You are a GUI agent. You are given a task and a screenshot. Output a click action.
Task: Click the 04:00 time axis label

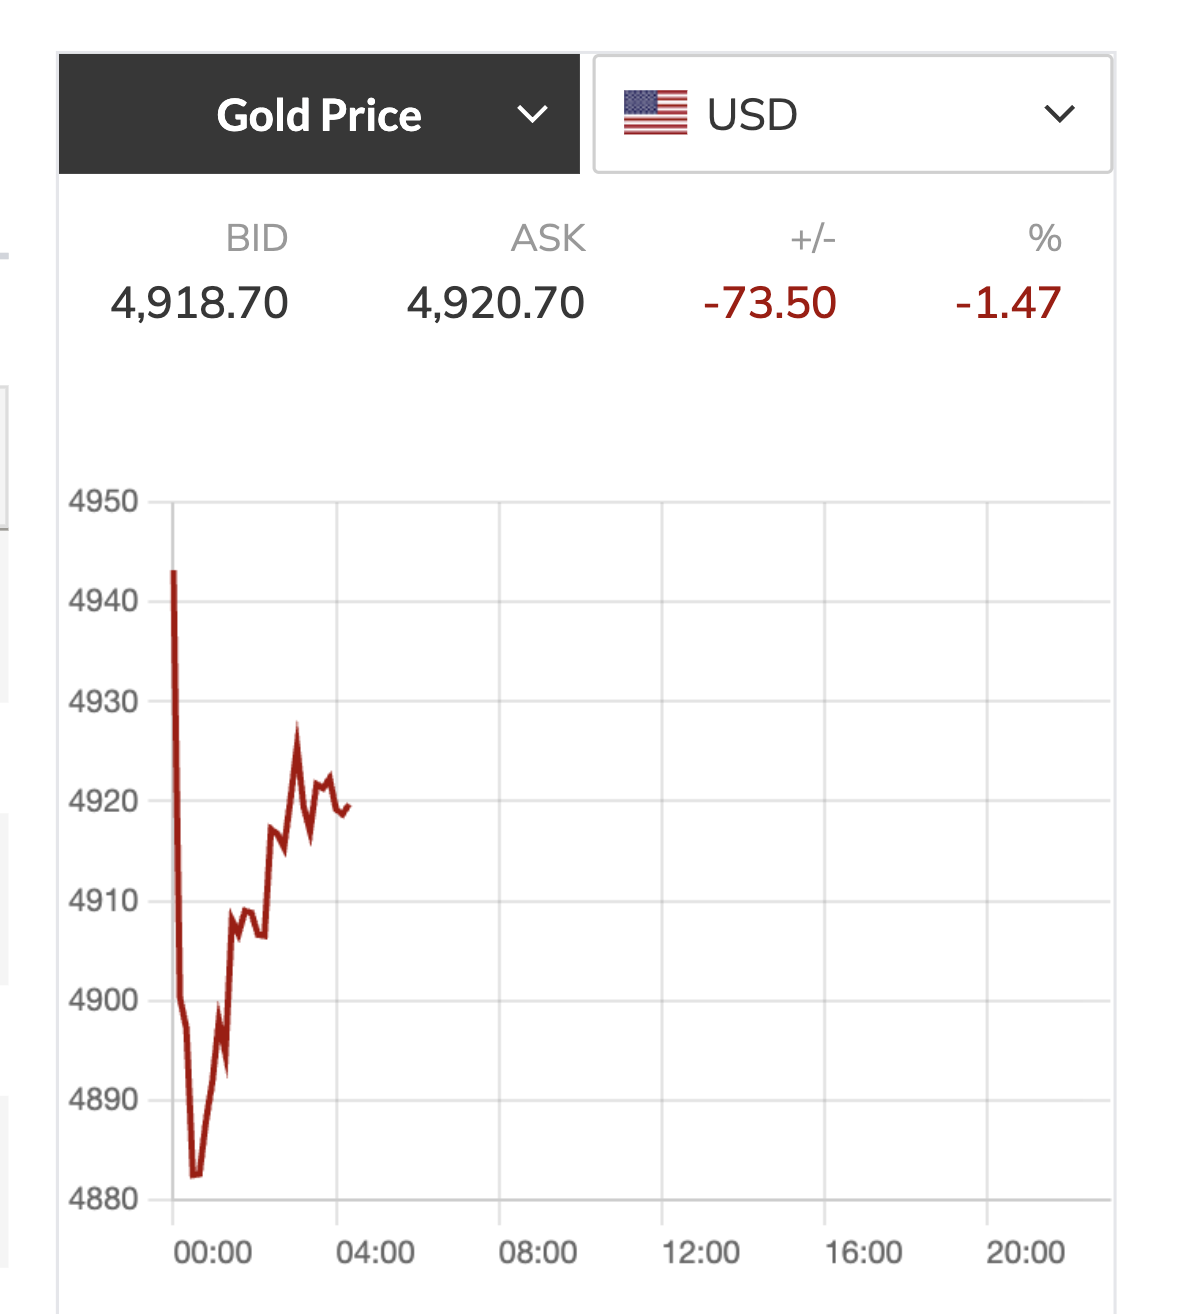pos(375,1253)
